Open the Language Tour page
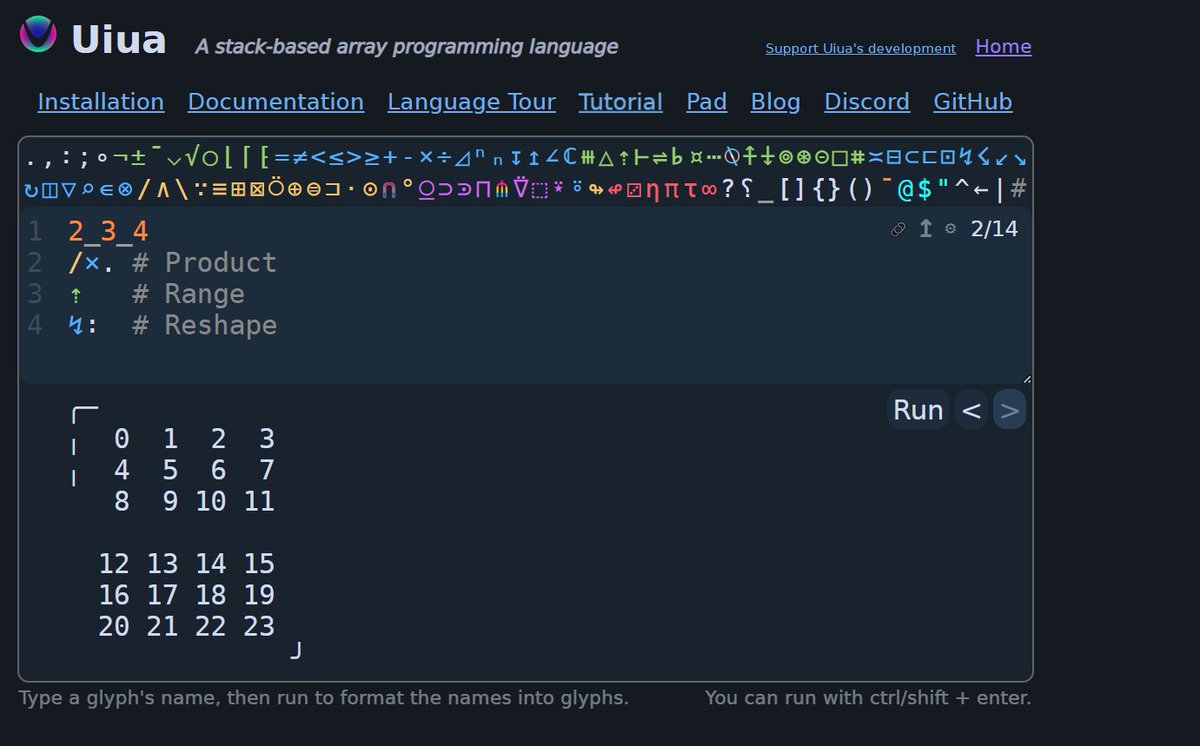1200x746 pixels. [471, 102]
